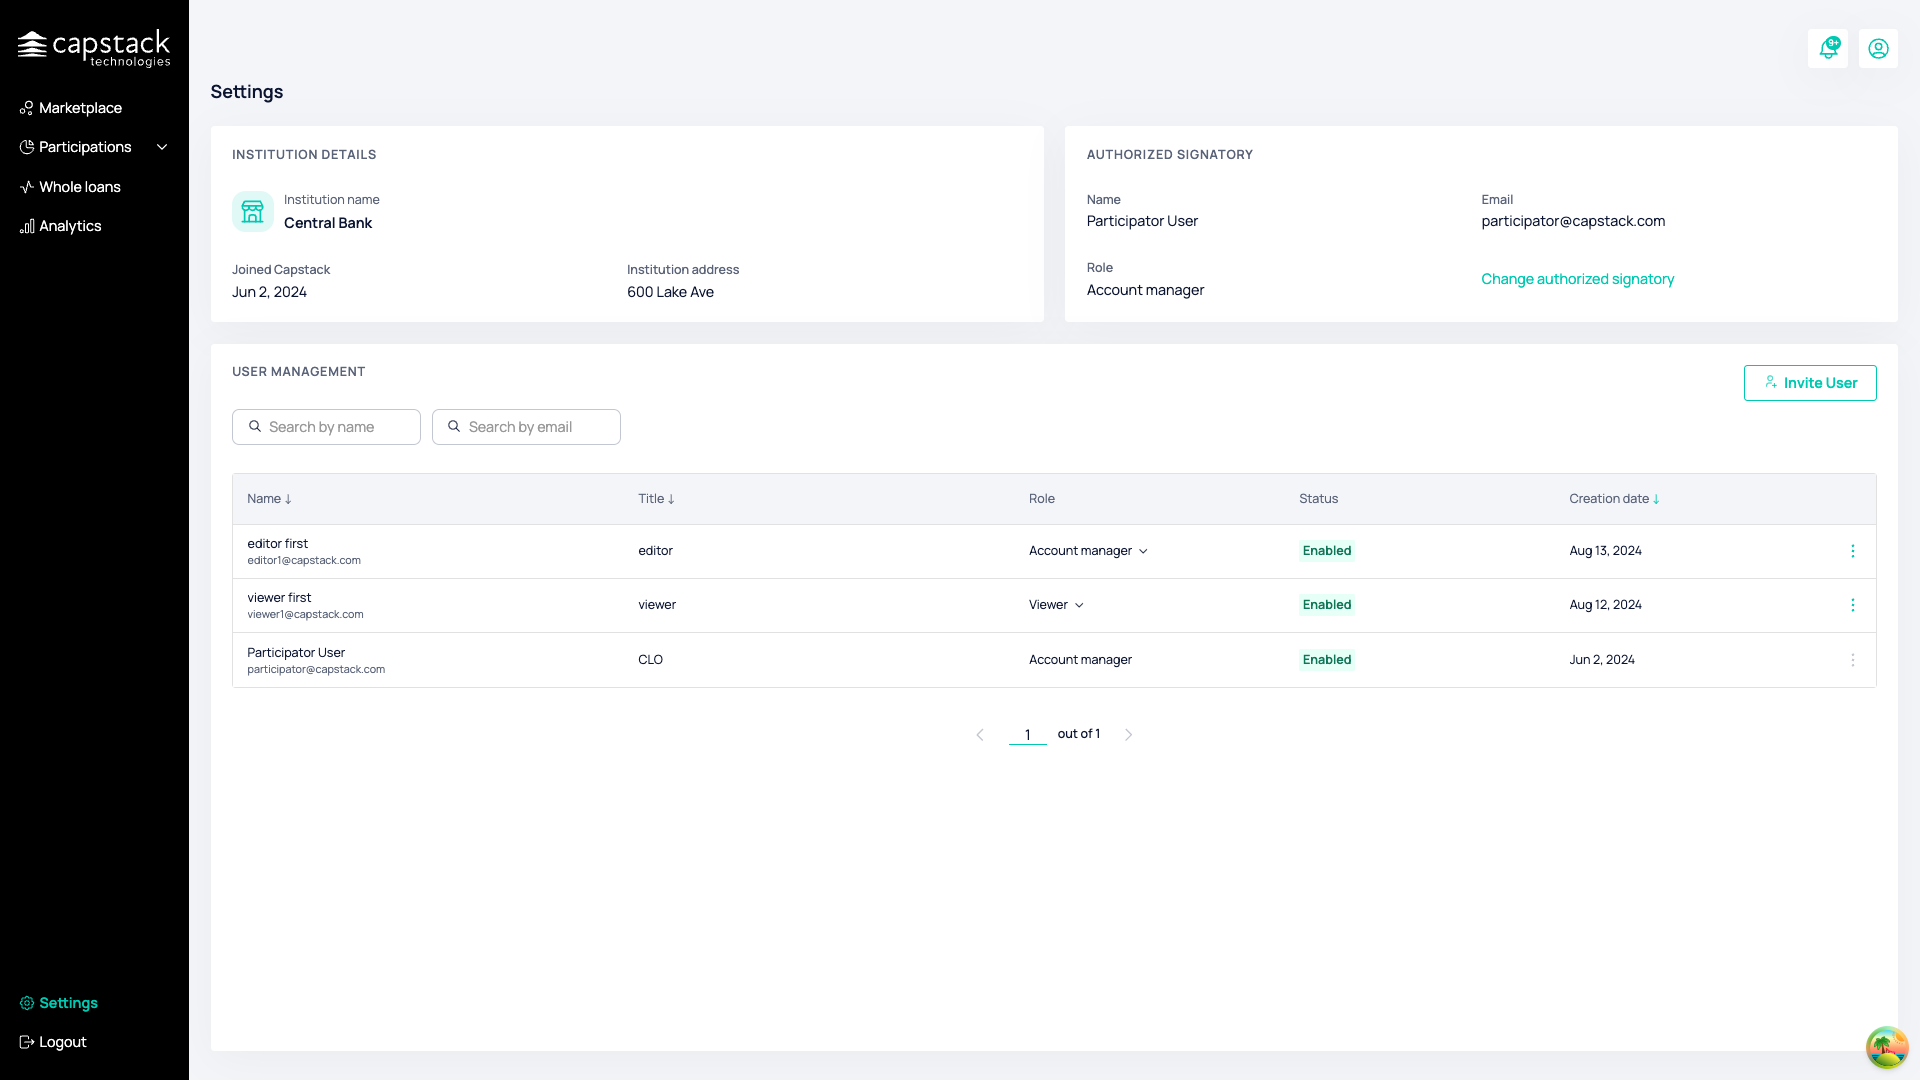Open the notifications bell icon

(x=1828, y=48)
